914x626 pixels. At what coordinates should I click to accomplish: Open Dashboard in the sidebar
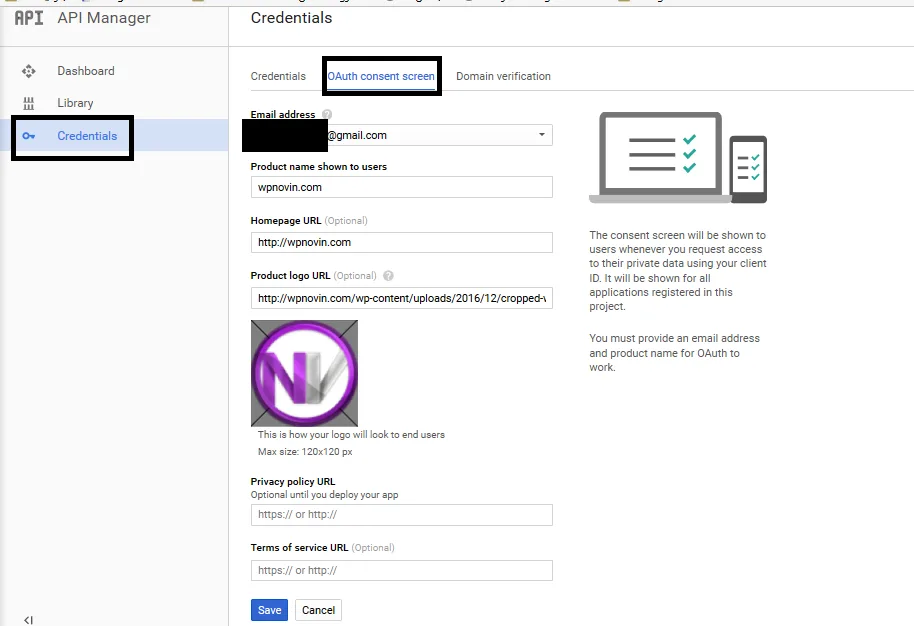click(x=86, y=71)
